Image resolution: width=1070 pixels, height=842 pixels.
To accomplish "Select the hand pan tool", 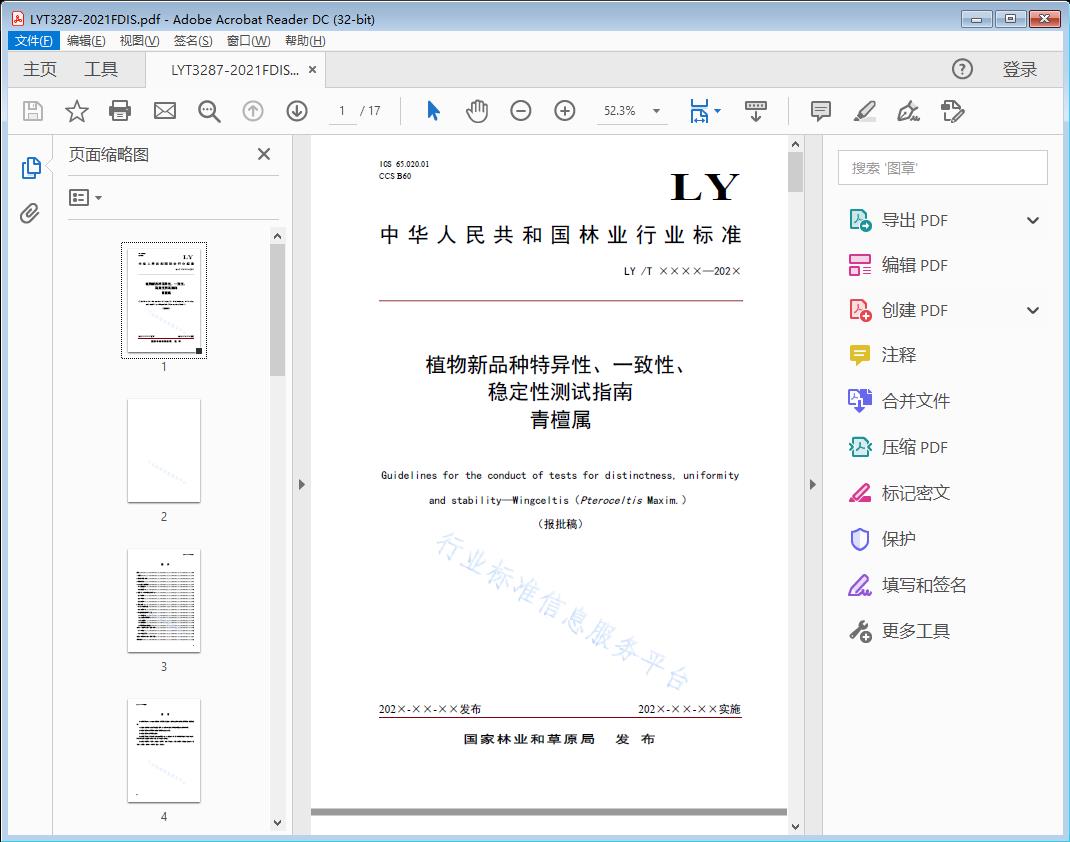I will 477,111.
